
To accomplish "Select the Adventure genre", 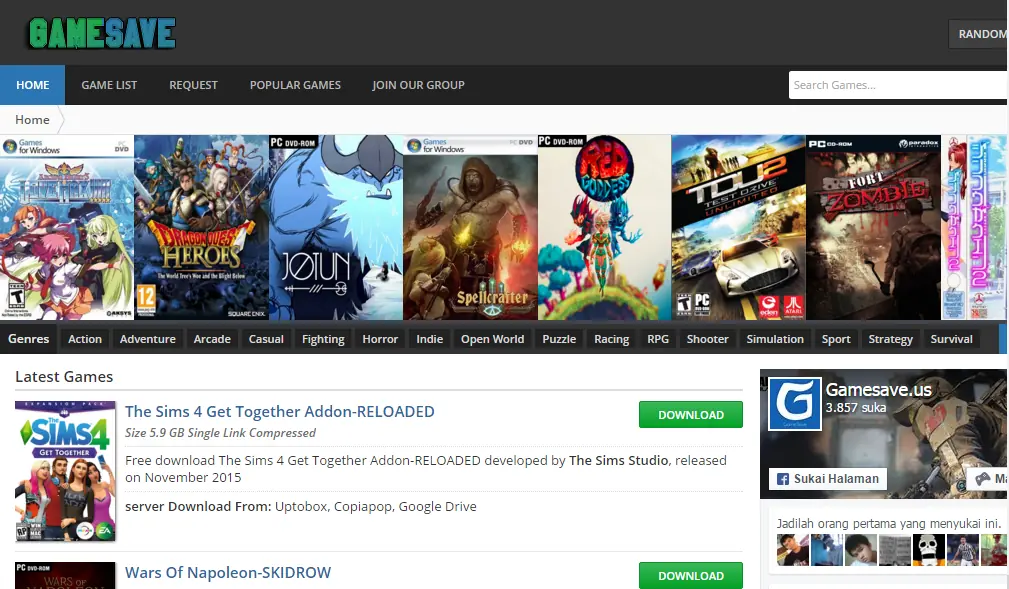I will tap(147, 339).
